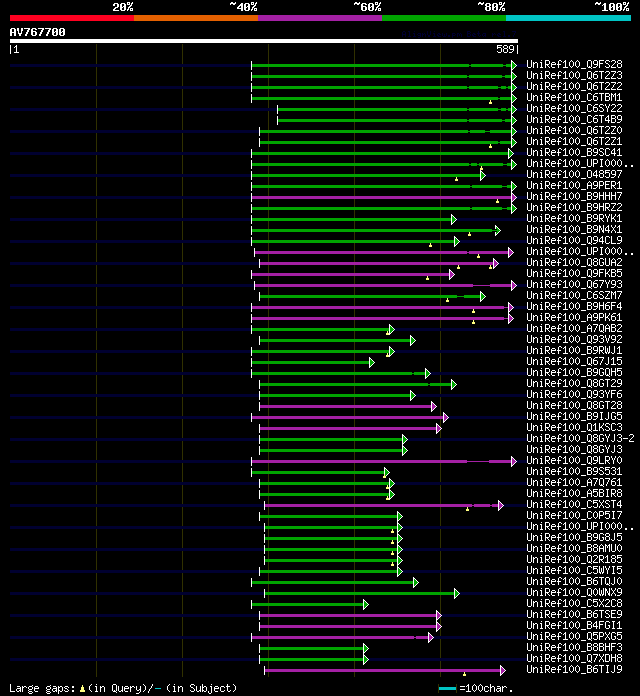Click the yellow query-gap symbol in legend
The image size is (640, 696).
[x=82, y=688]
